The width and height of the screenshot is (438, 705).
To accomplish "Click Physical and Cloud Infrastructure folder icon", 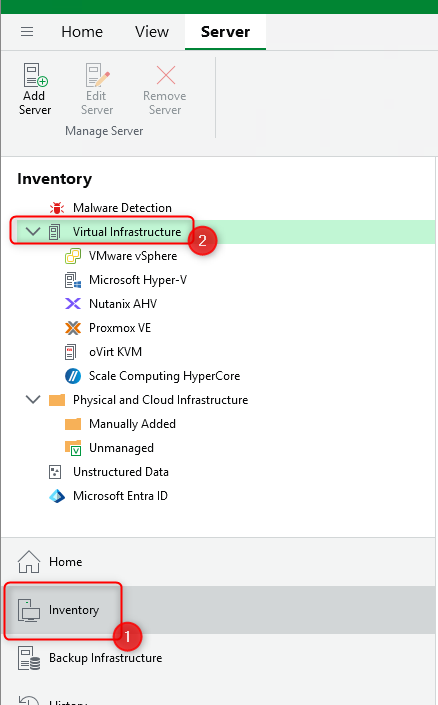I will [x=57, y=400].
